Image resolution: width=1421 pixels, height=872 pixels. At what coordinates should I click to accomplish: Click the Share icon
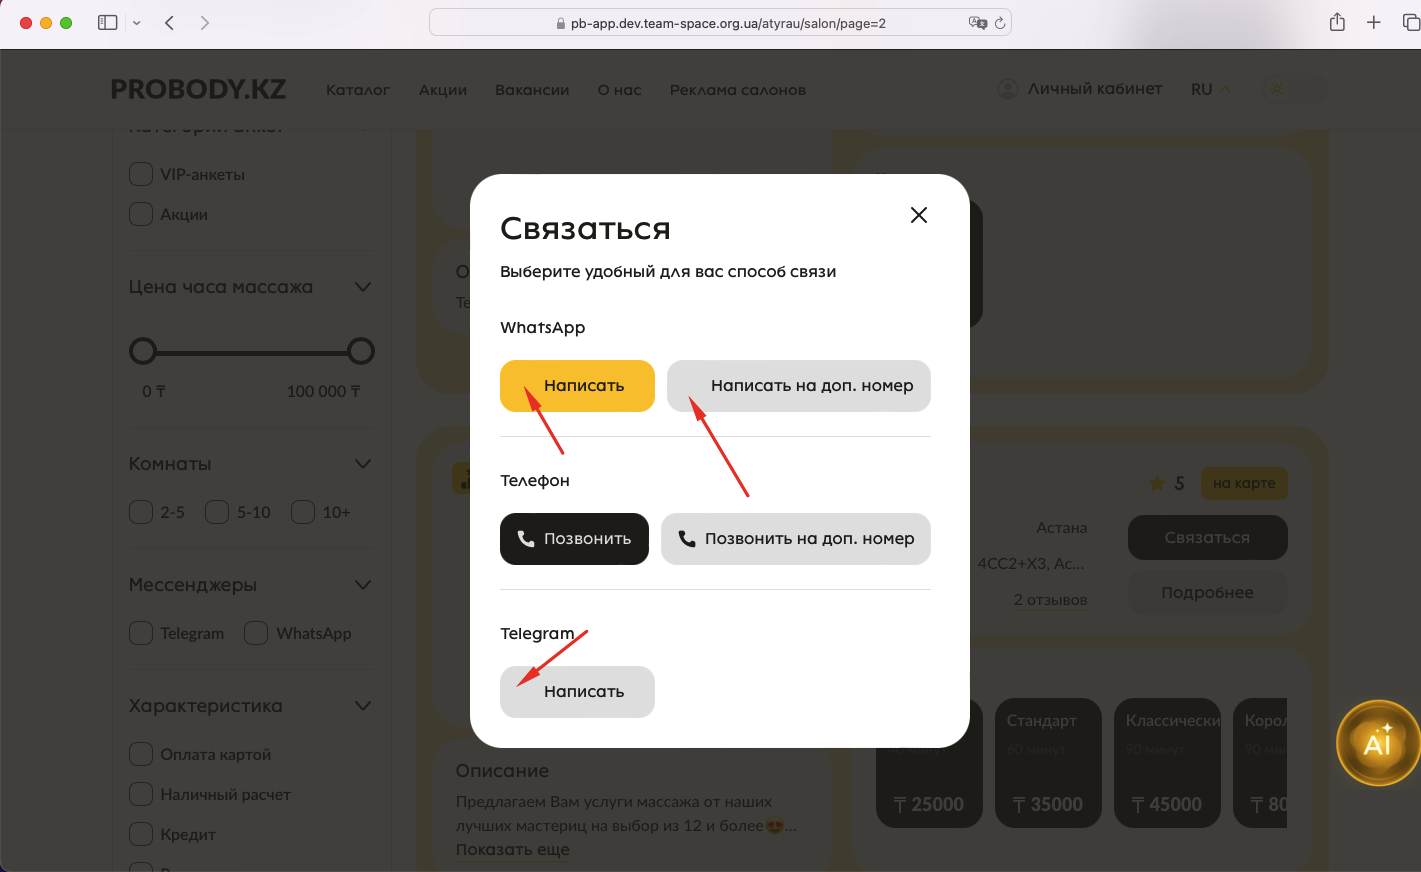1337,22
